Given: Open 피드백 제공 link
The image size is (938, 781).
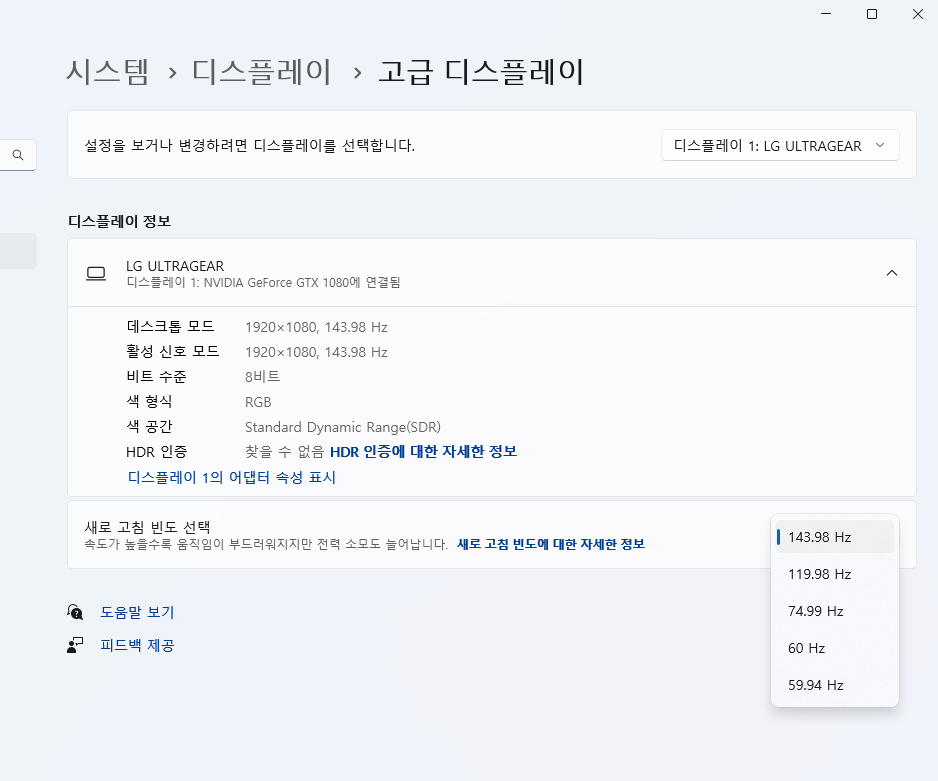Looking at the screenshot, I should pos(137,645).
